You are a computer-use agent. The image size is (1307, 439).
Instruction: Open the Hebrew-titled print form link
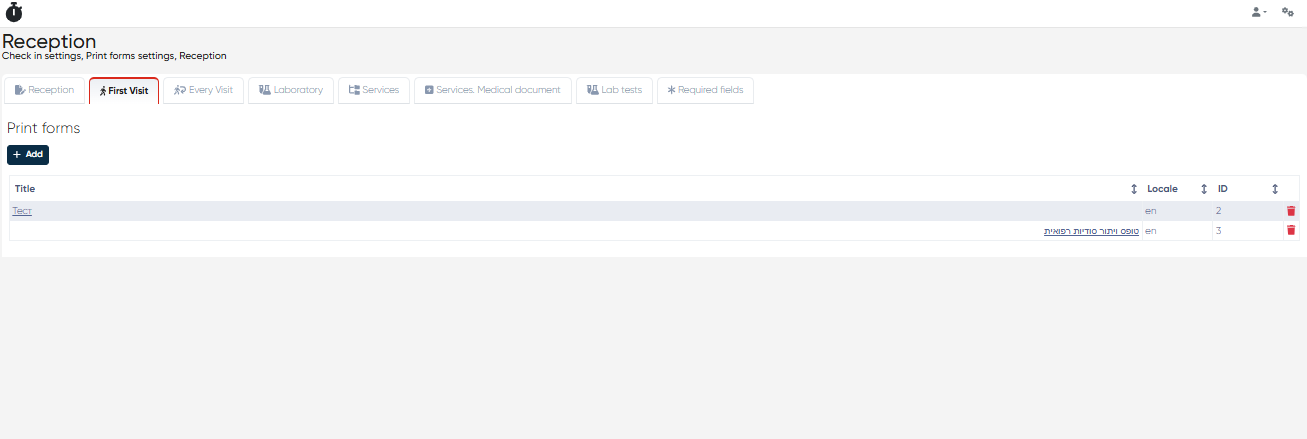click(x=1091, y=231)
